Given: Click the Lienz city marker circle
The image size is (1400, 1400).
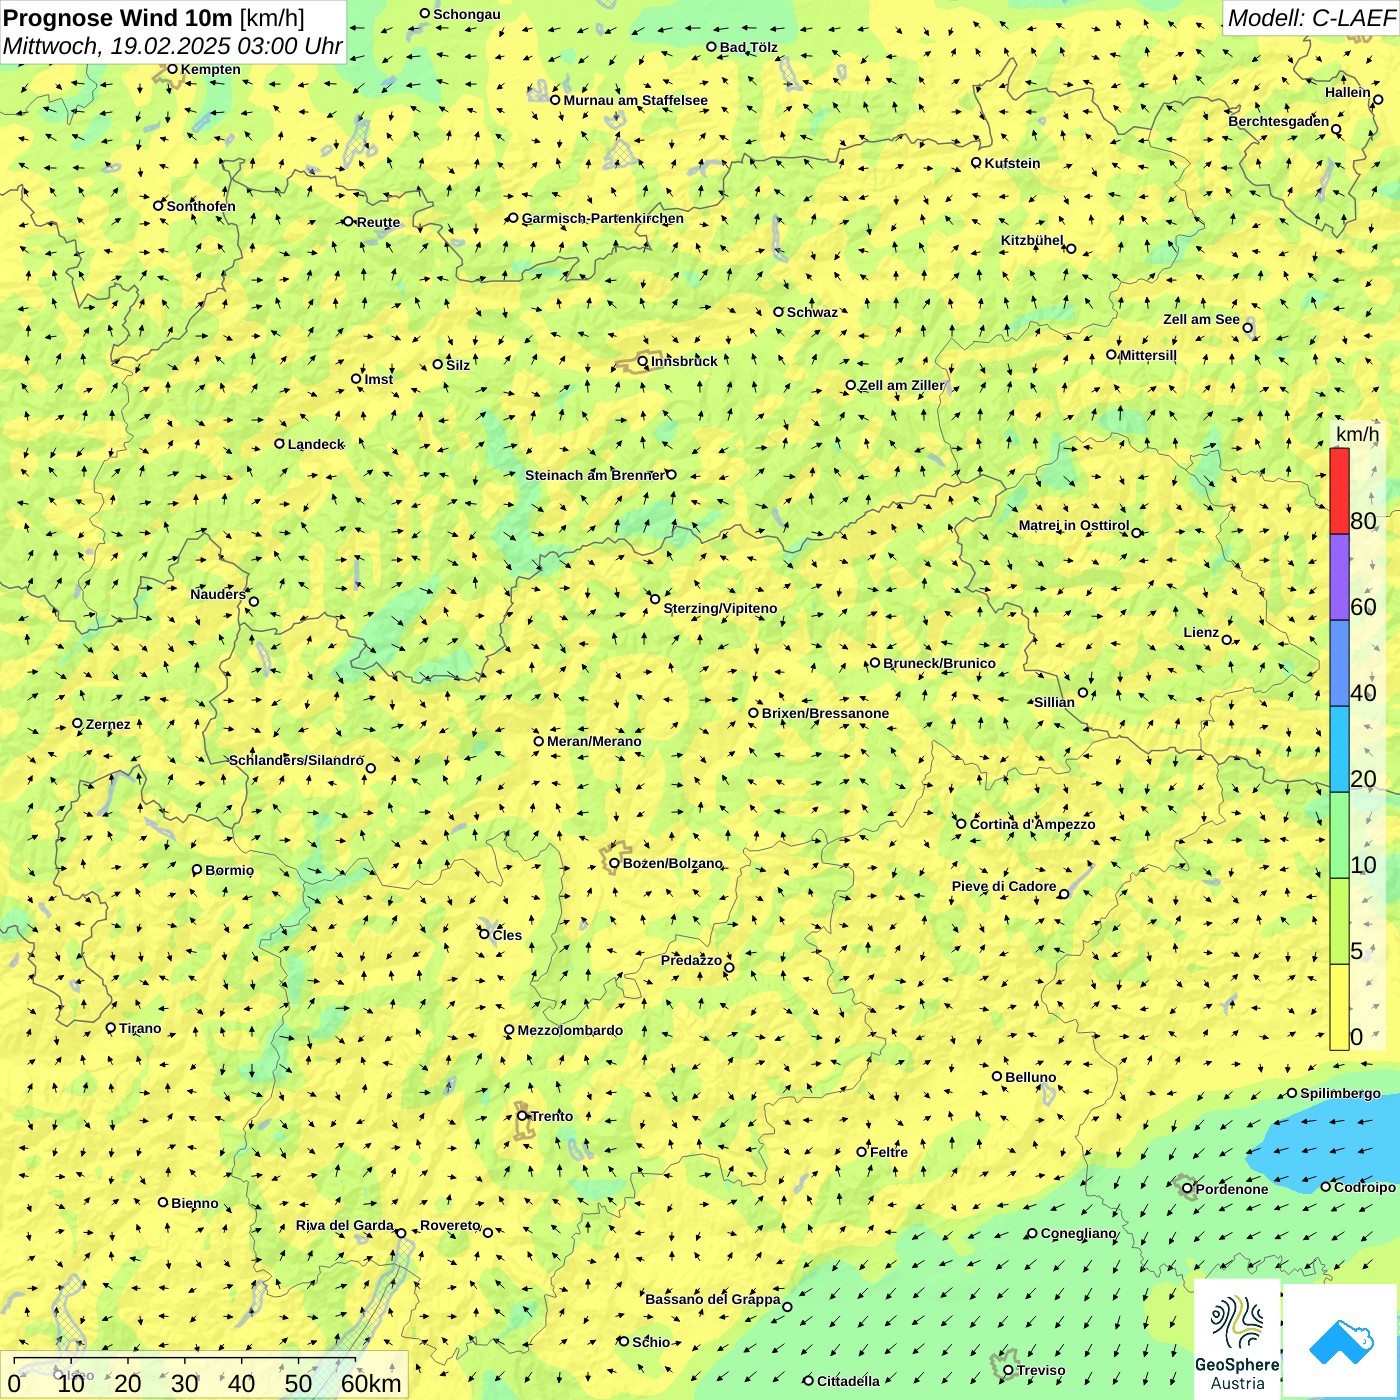Looking at the screenshot, I should click(x=1227, y=640).
